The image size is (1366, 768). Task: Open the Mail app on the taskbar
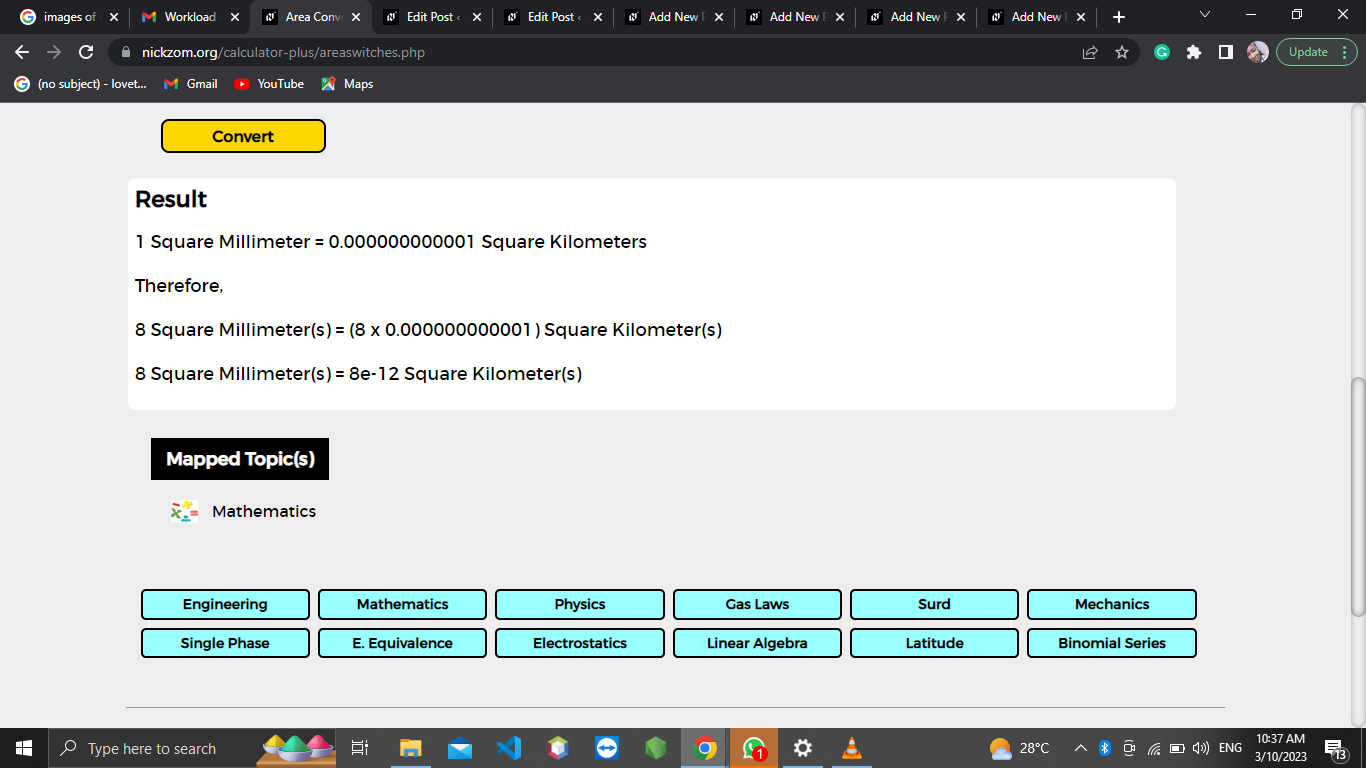pos(460,748)
